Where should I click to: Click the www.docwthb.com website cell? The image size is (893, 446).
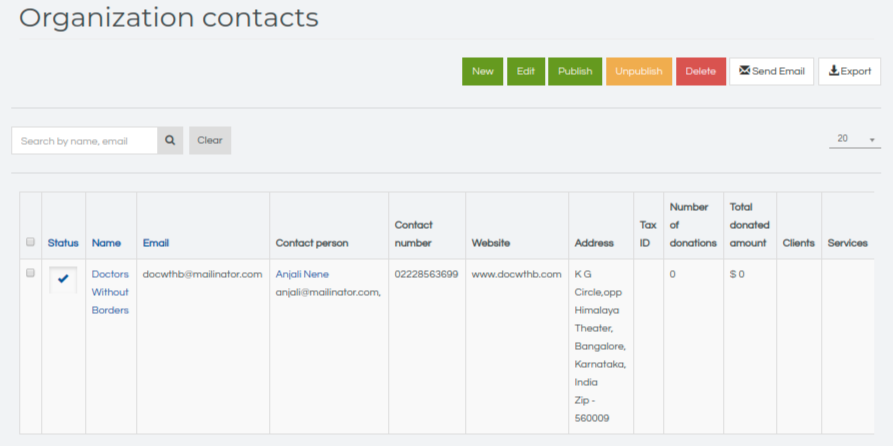pos(517,274)
